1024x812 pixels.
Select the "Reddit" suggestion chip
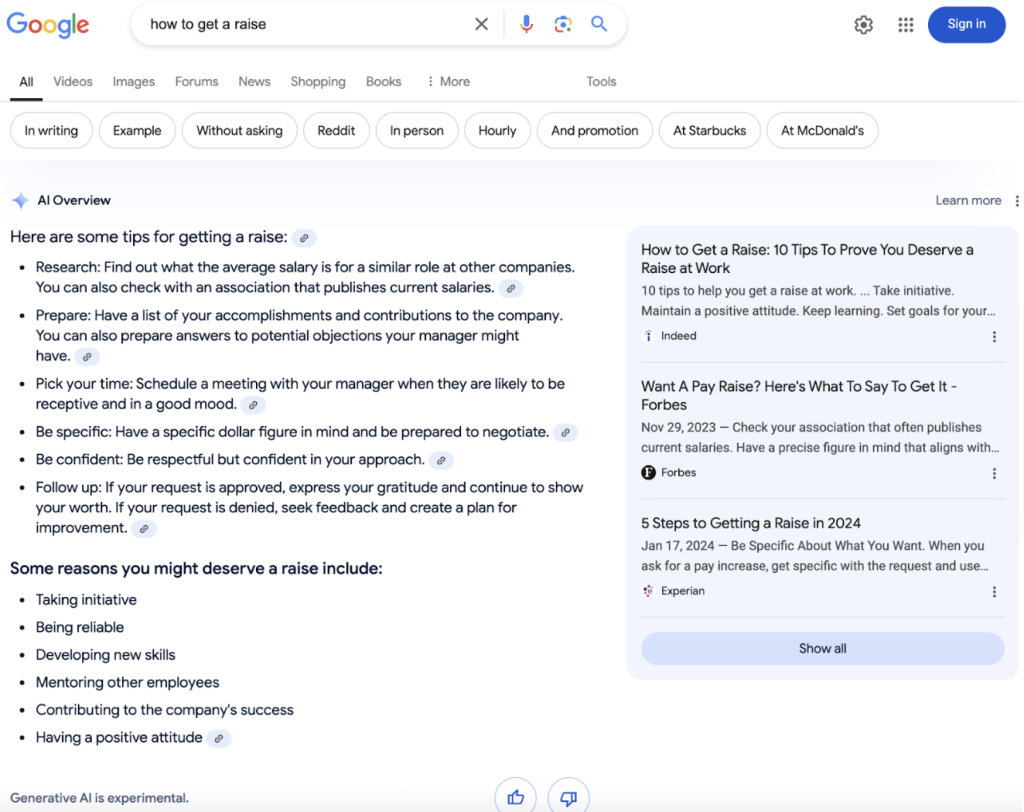coord(336,131)
